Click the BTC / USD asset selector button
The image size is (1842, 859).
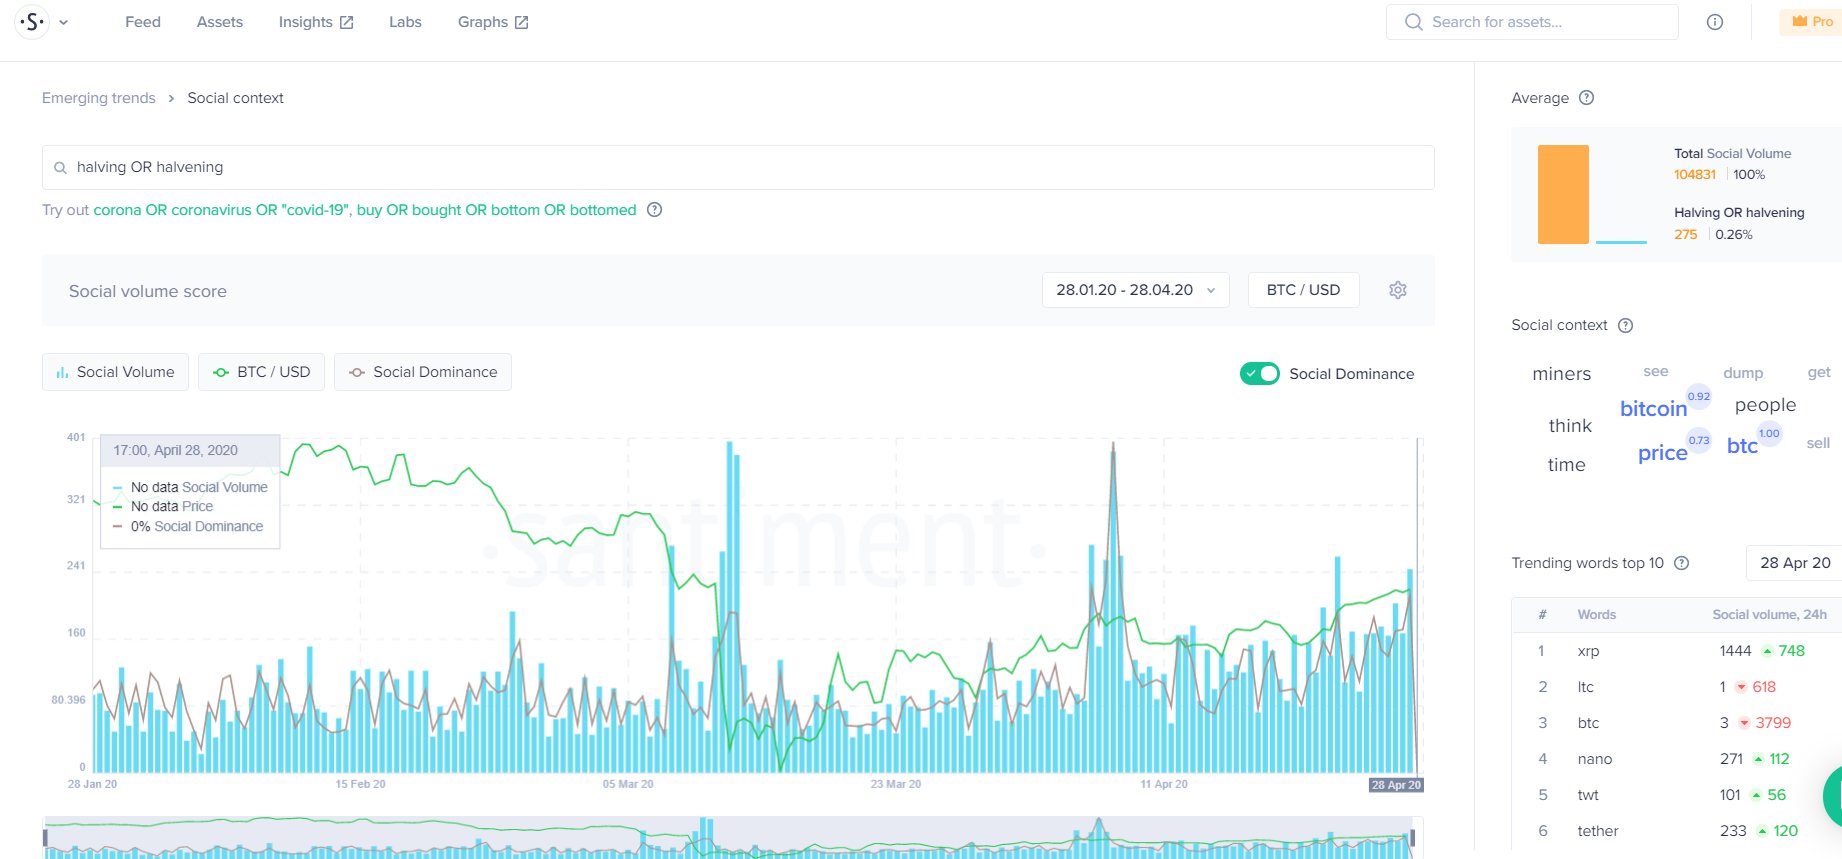click(x=1303, y=290)
